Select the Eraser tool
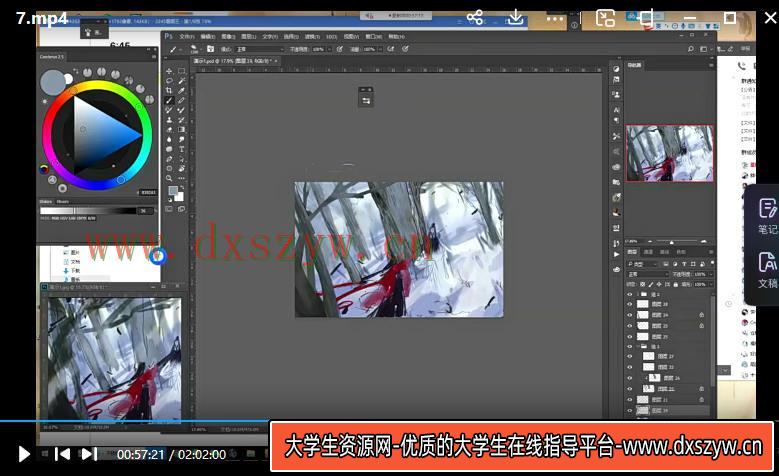779x476 pixels. click(169, 130)
